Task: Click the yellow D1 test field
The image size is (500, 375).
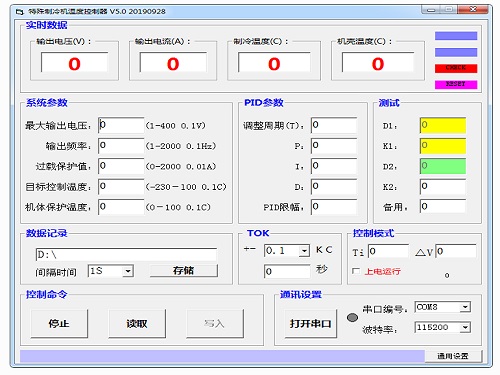Action: [x=442, y=125]
